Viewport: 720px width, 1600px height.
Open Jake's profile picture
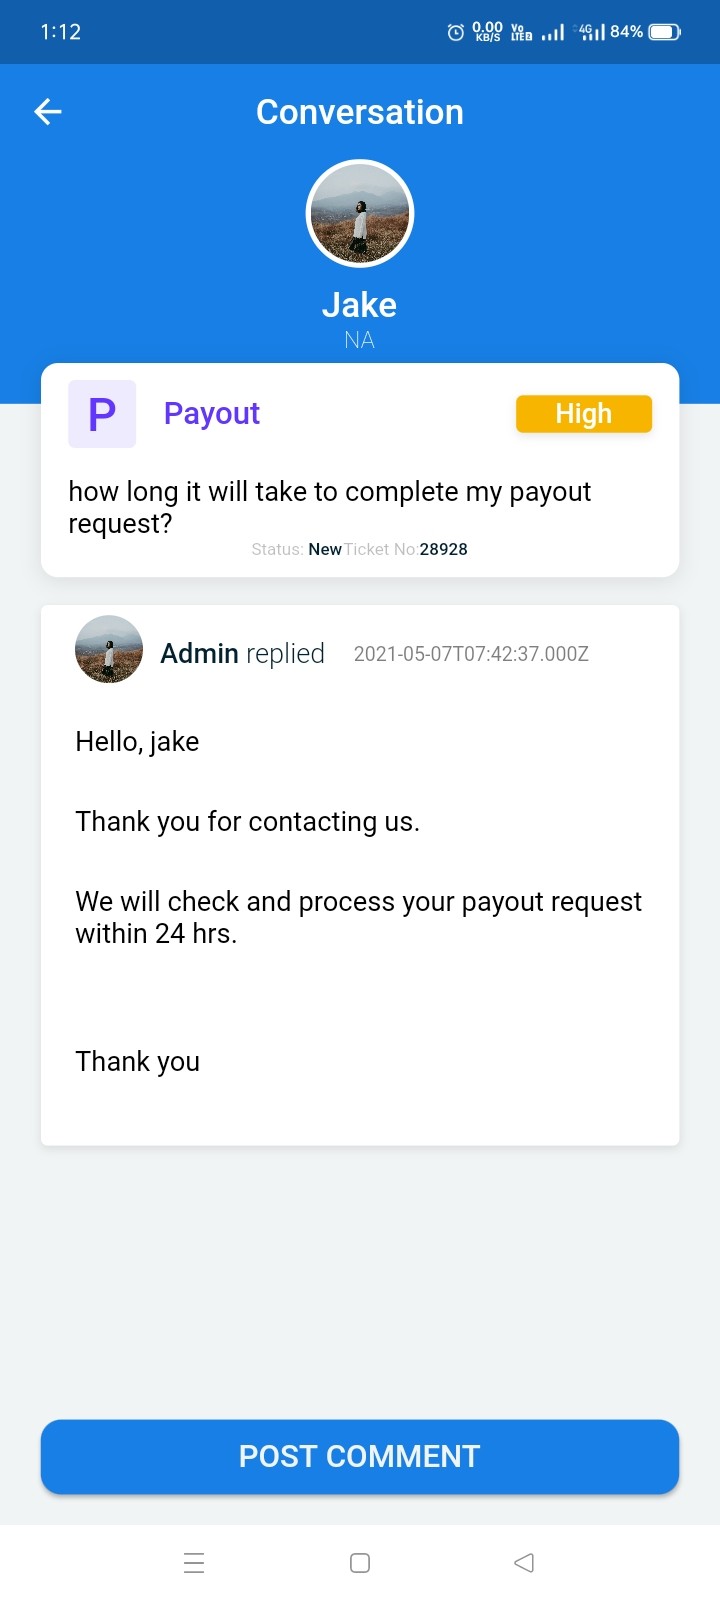pos(360,214)
